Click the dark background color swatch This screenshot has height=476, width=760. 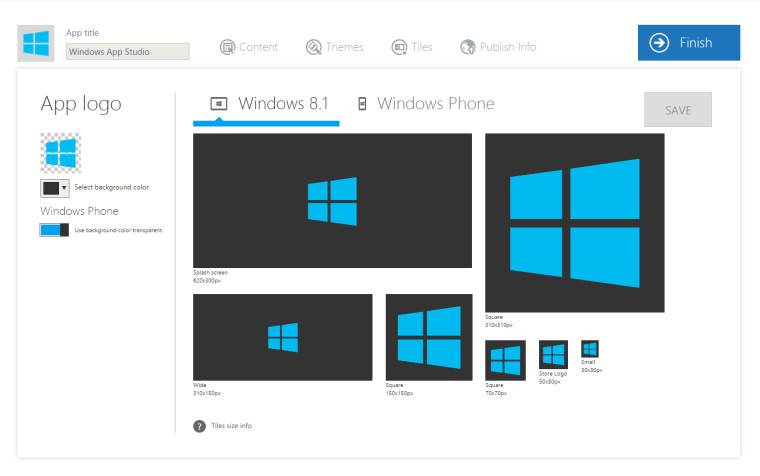51,188
